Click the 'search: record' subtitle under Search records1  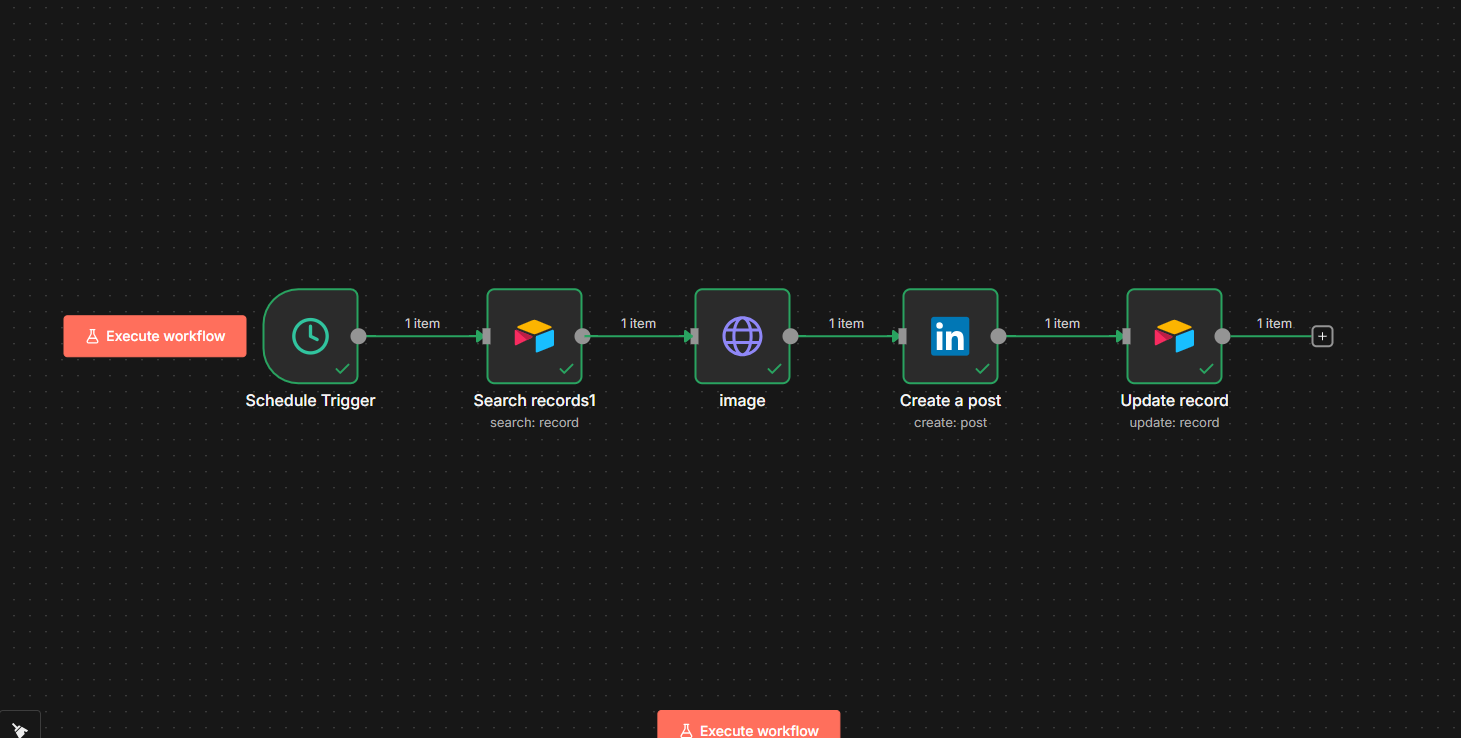pos(534,422)
